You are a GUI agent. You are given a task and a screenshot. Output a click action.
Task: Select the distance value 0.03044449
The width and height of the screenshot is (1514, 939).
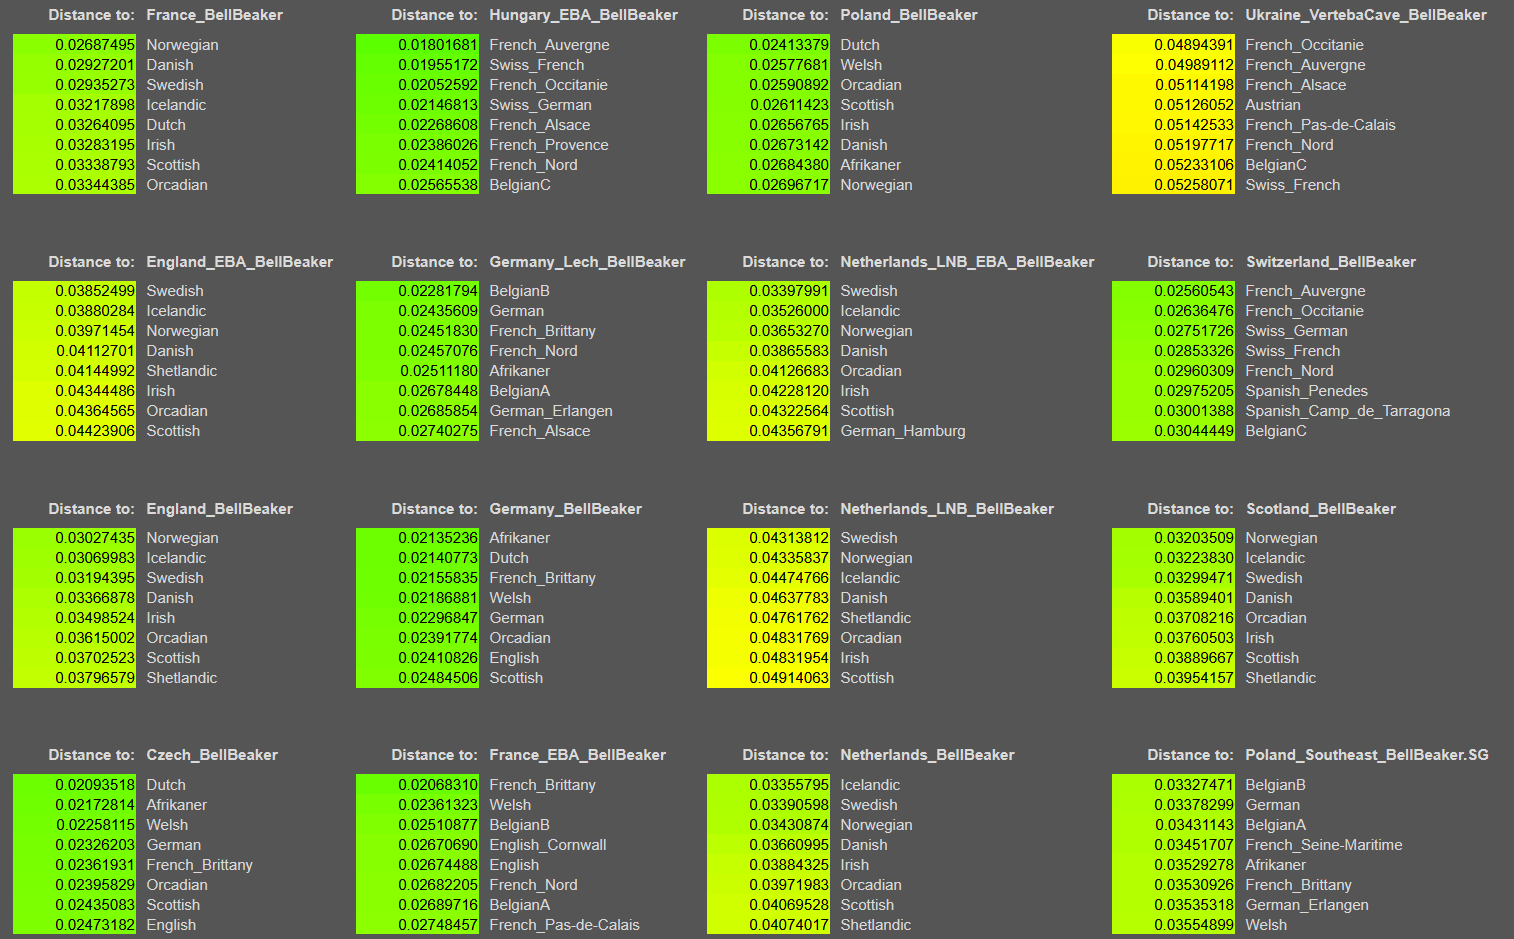[1194, 431]
